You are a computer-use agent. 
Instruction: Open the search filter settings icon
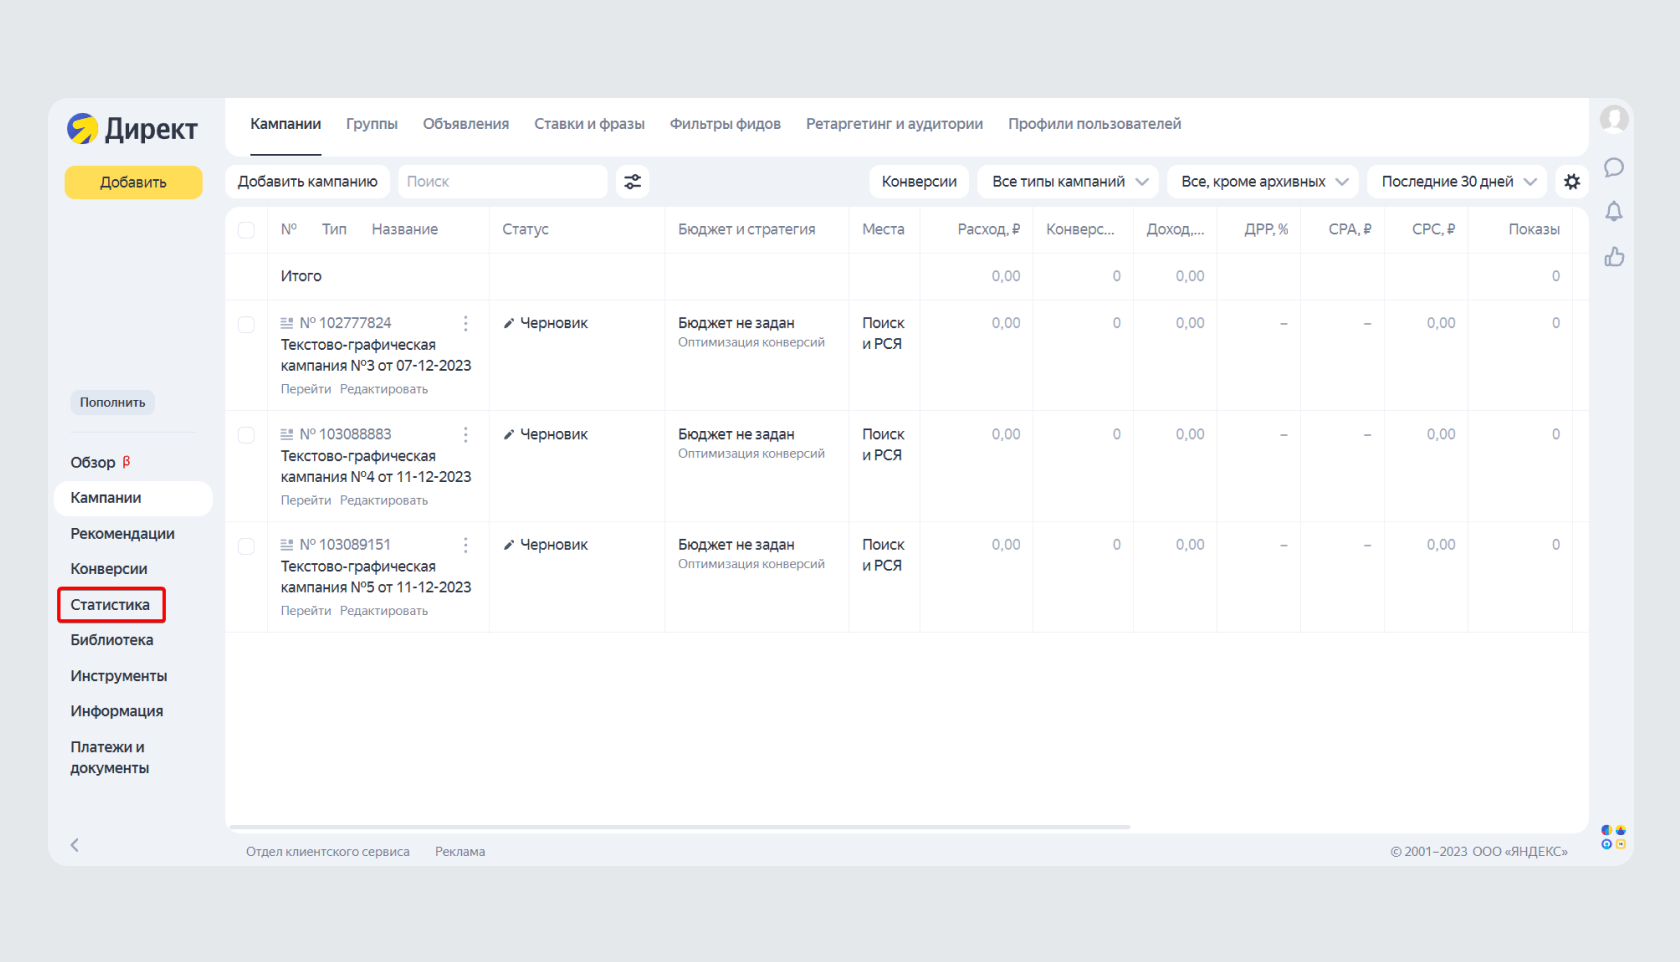point(633,182)
